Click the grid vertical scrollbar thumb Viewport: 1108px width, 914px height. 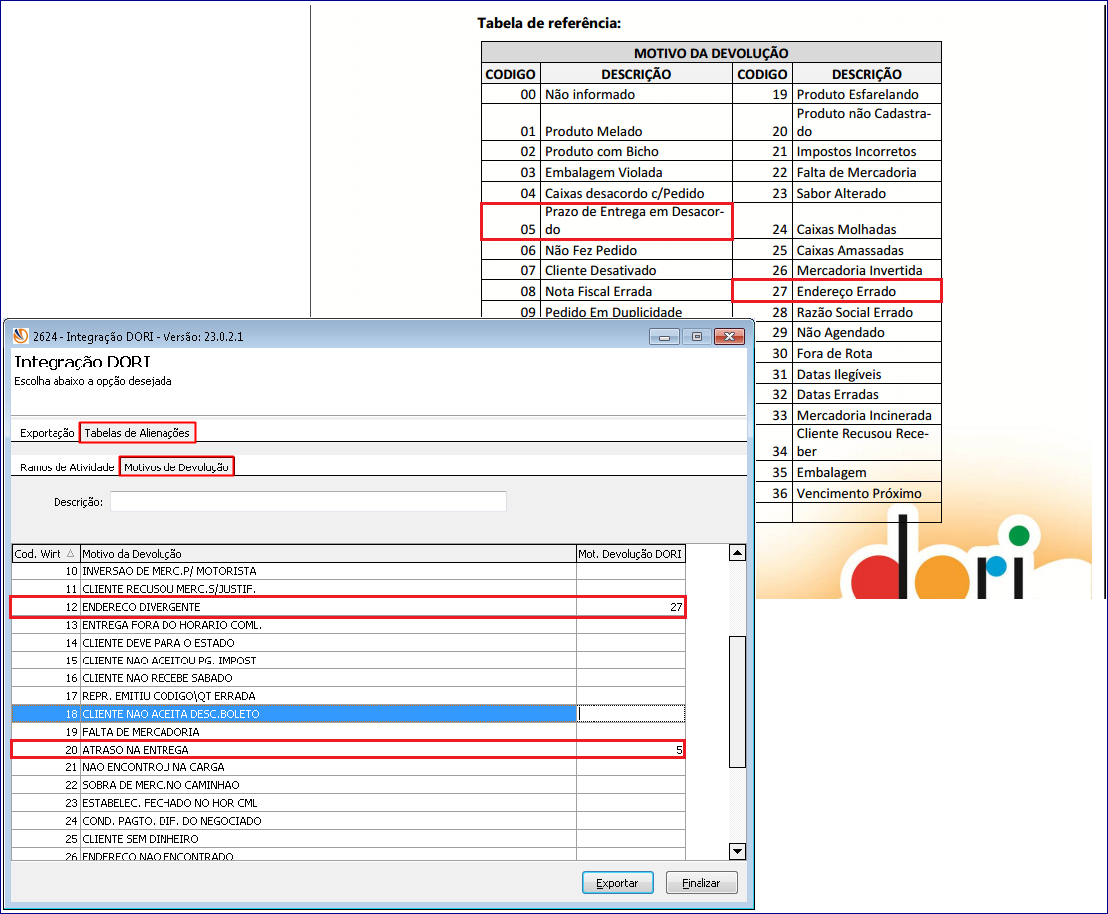point(737,701)
